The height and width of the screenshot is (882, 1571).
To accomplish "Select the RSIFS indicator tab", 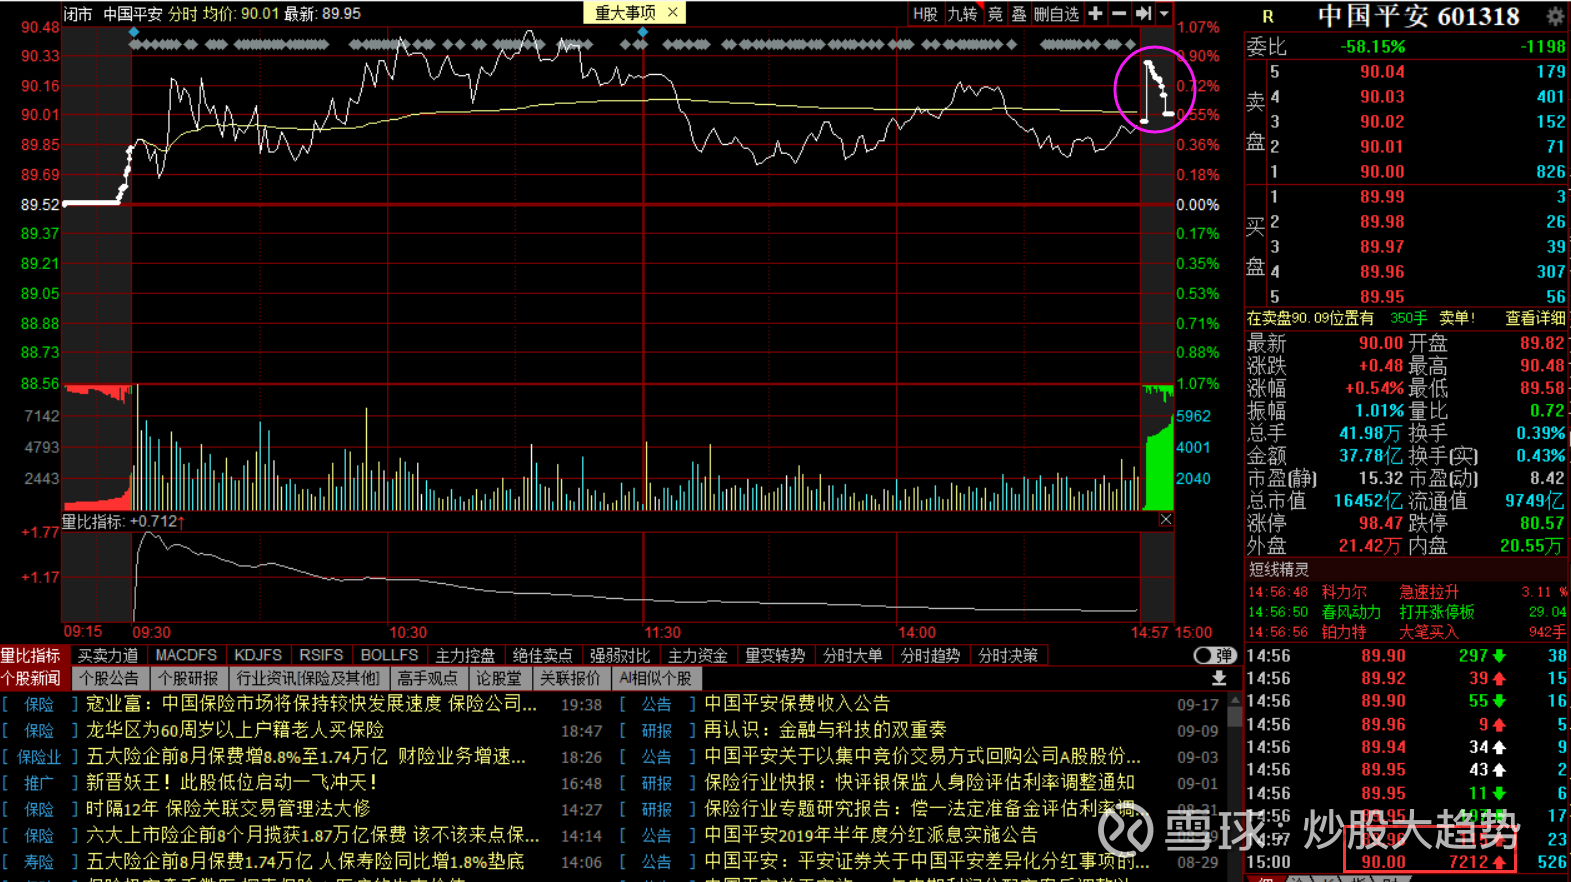I will click(321, 655).
